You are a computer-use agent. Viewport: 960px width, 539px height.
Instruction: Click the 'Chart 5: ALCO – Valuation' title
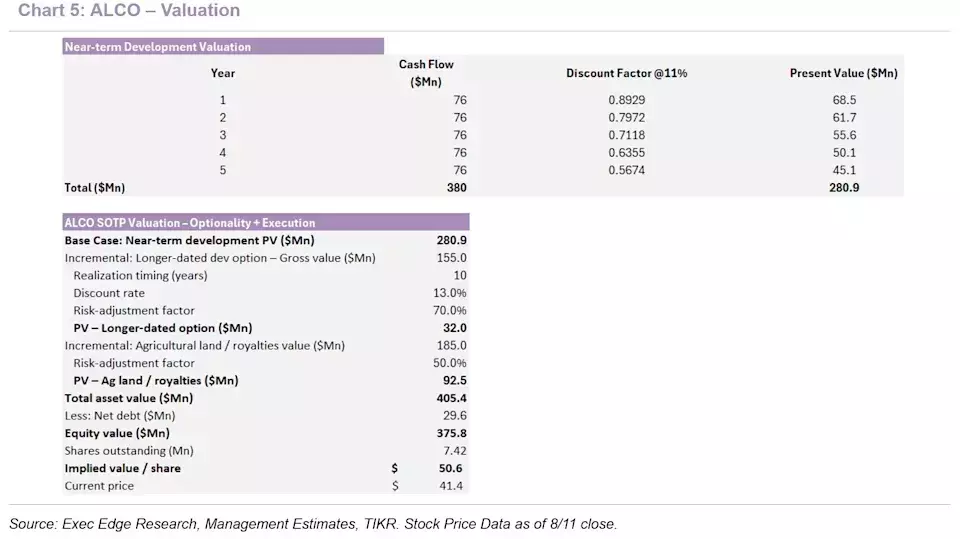tap(129, 10)
